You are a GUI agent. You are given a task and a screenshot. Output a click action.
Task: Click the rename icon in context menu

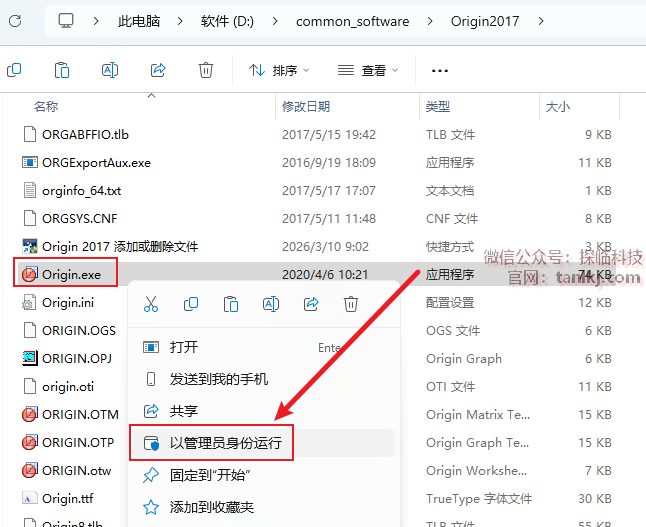271,304
